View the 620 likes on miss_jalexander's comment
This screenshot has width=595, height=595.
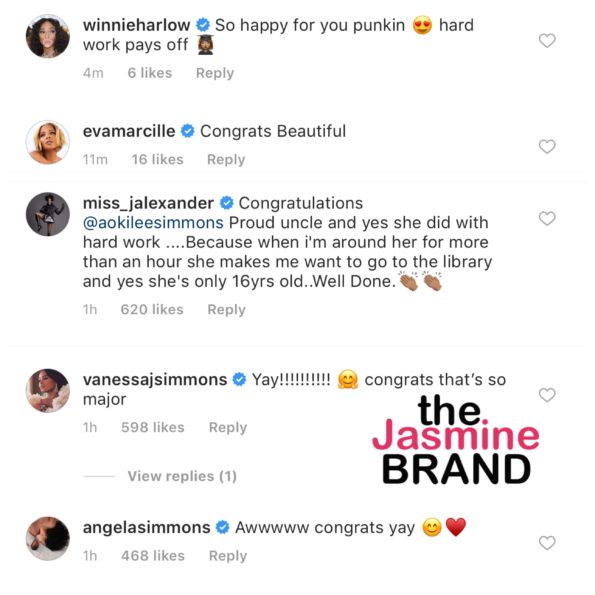152,310
